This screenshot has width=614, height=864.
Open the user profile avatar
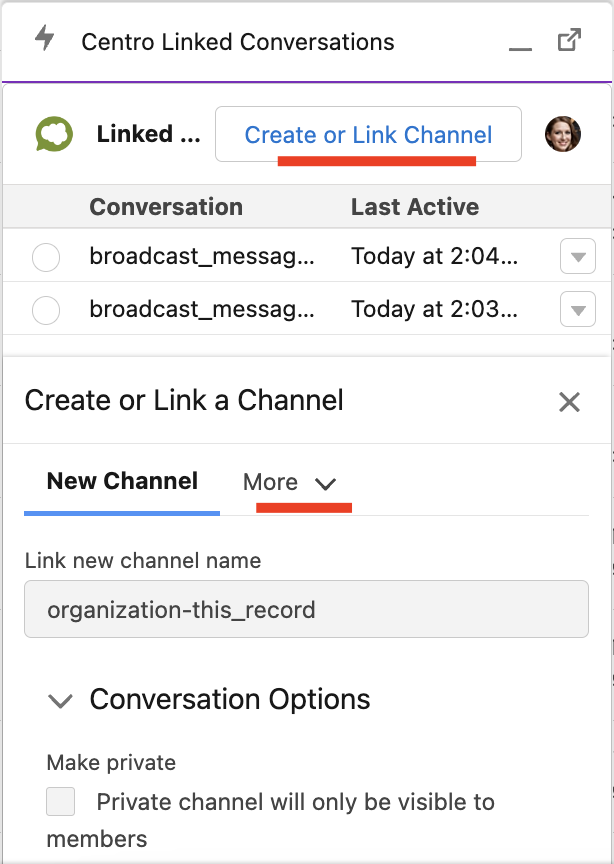point(563,134)
